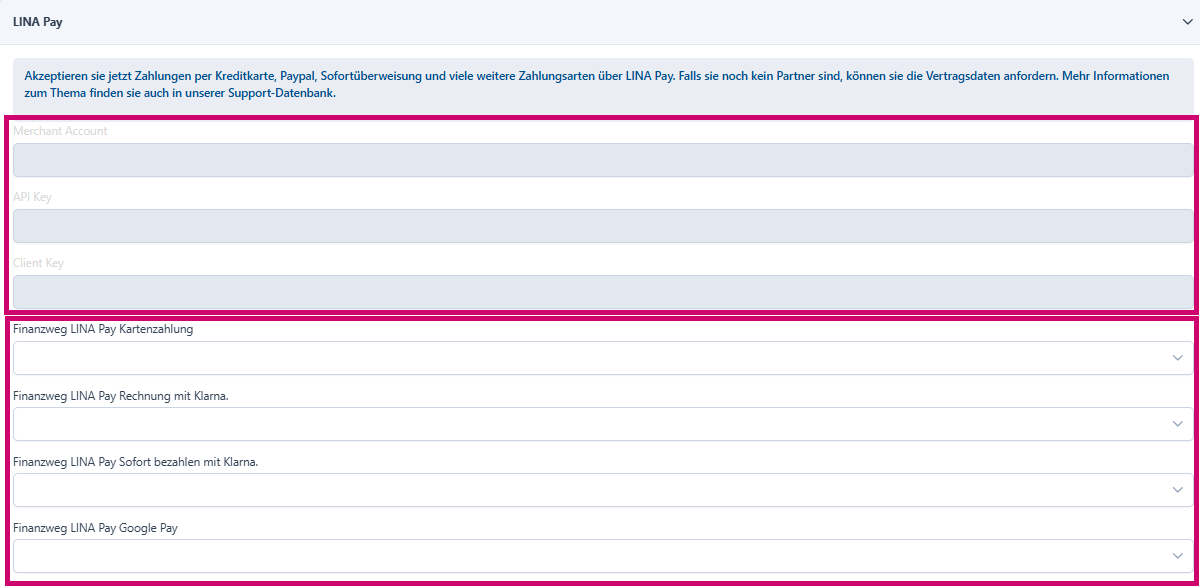Image resolution: width=1200 pixels, height=587 pixels.
Task: Open Finanzweg LINA Pay Kartenzahlung dropdown
Action: tap(603, 358)
